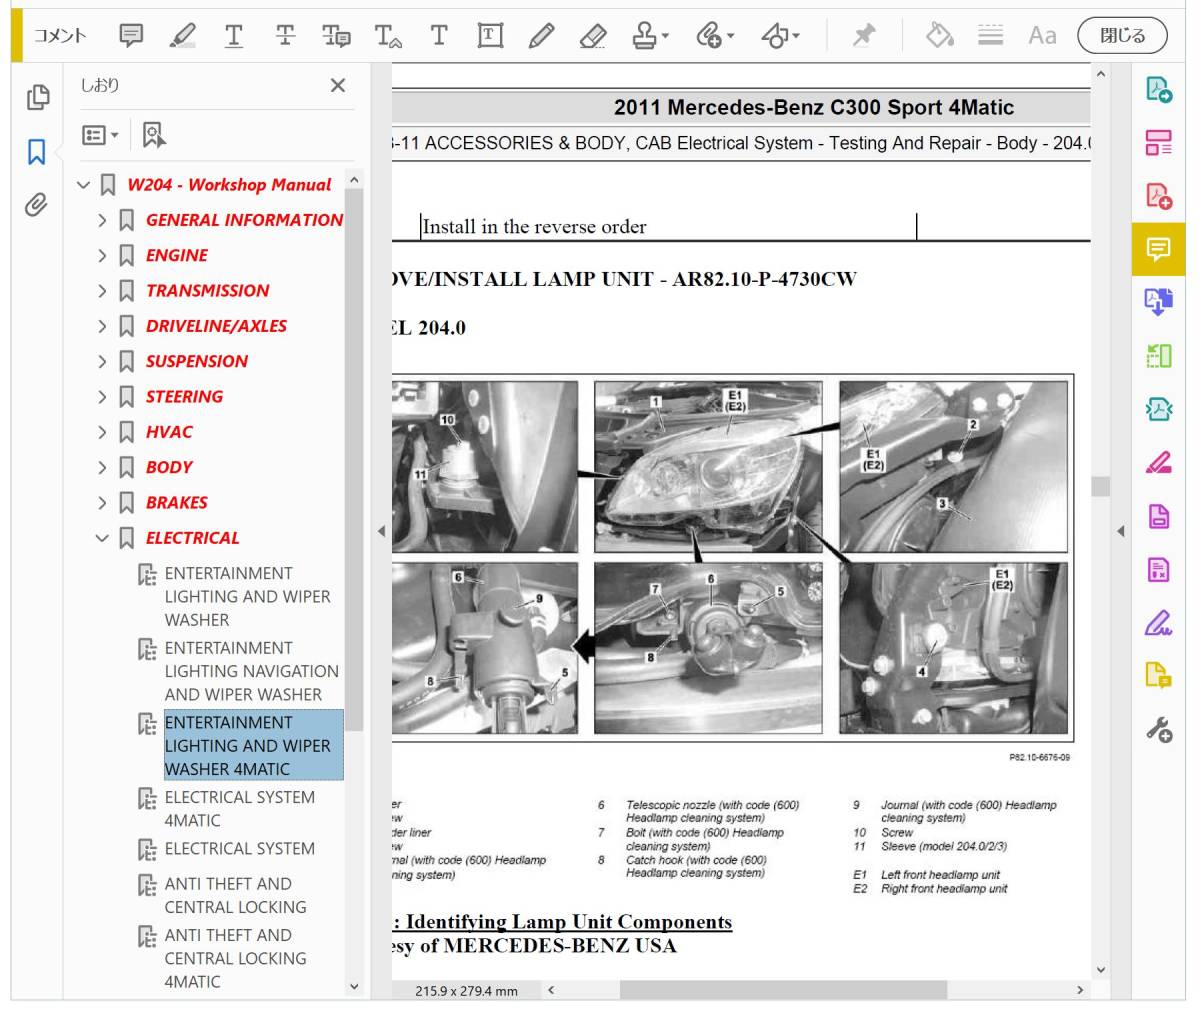Select the eraser tool
This screenshot has height=1017, width=1200.
pos(593,36)
